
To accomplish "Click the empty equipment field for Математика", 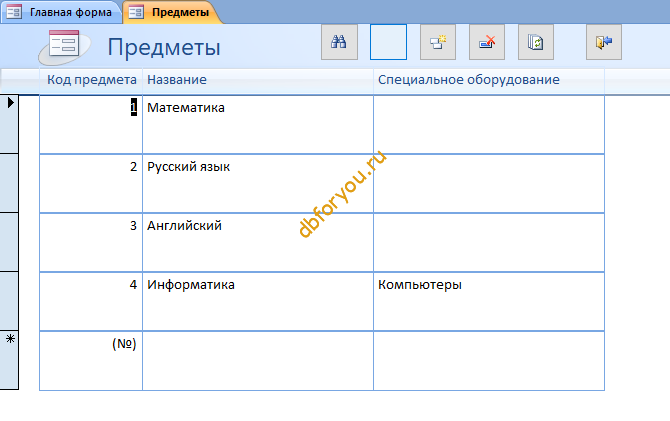I will point(489,124).
